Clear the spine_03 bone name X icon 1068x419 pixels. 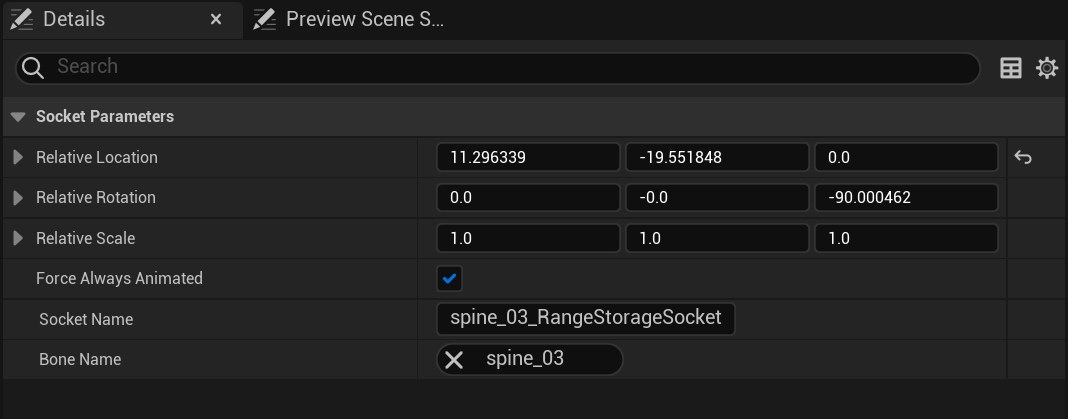tap(454, 359)
